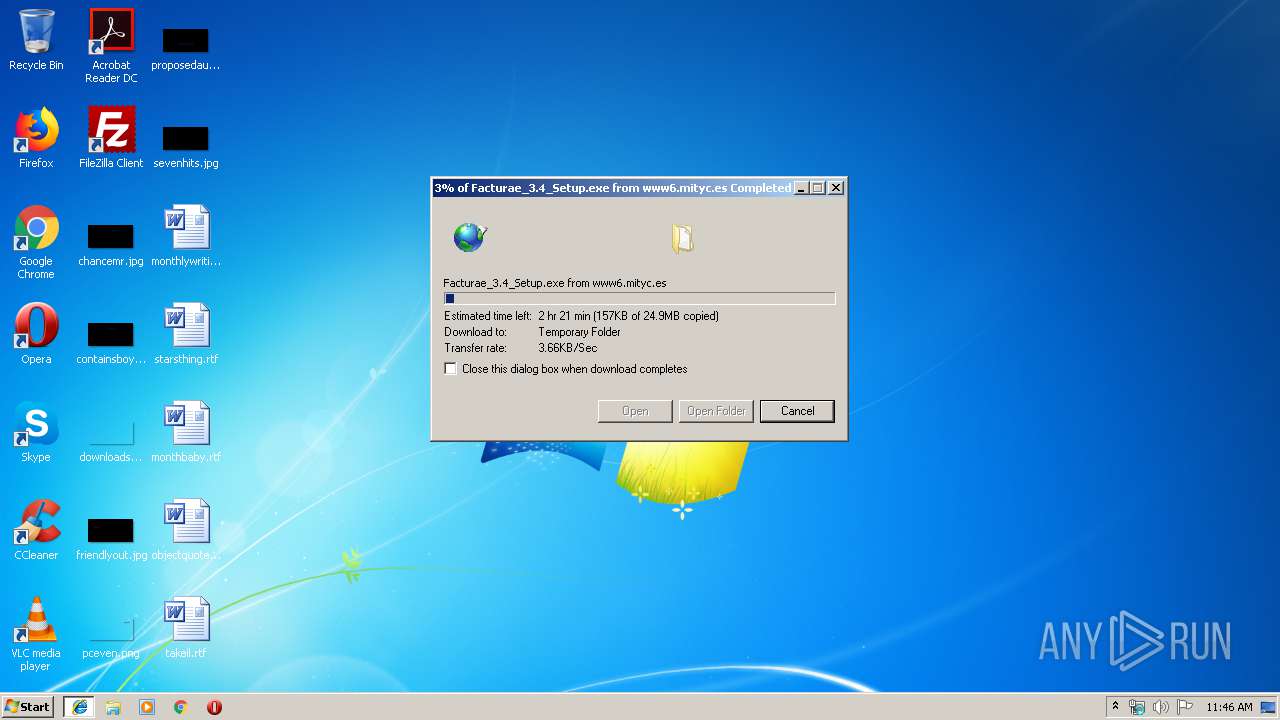This screenshot has height=720, width=1280.
Task: Launch CCleaner desktop shortcut
Action: [x=36, y=530]
